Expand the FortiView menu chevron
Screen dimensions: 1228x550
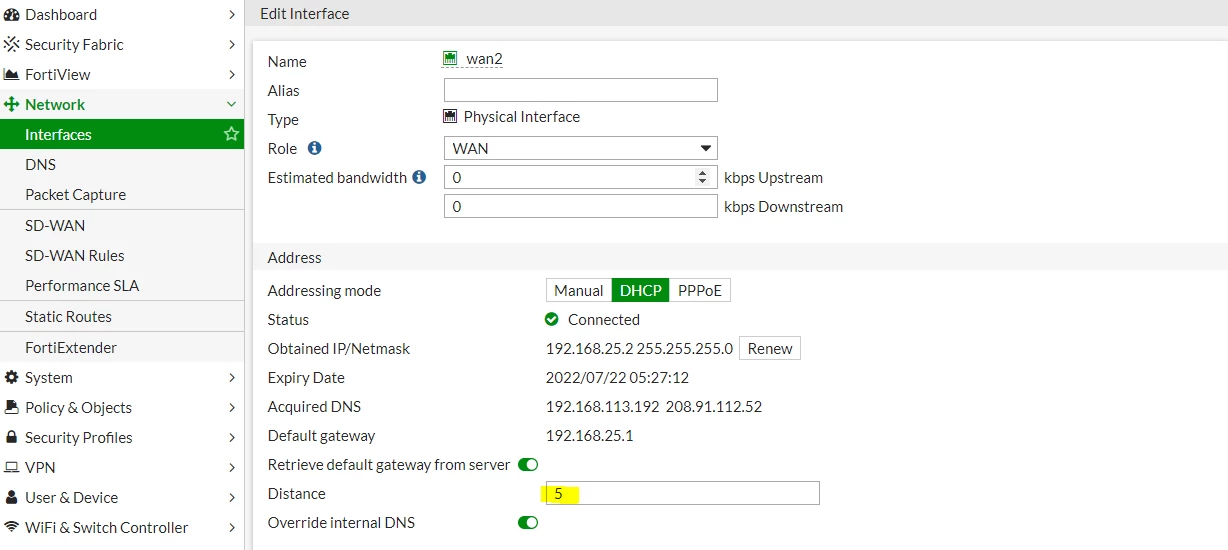[x=232, y=75]
